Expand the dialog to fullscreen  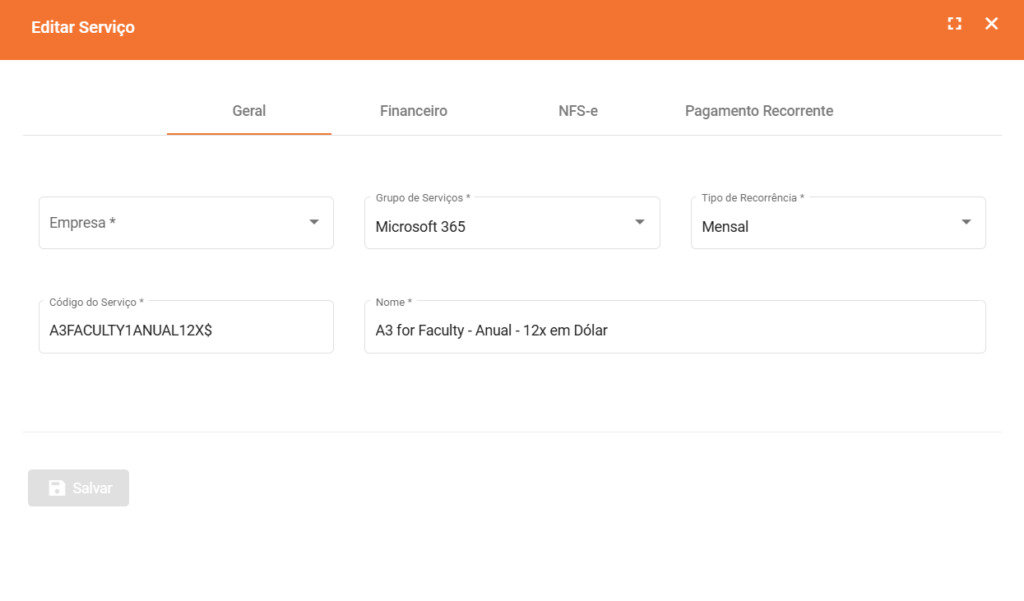click(x=954, y=24)
